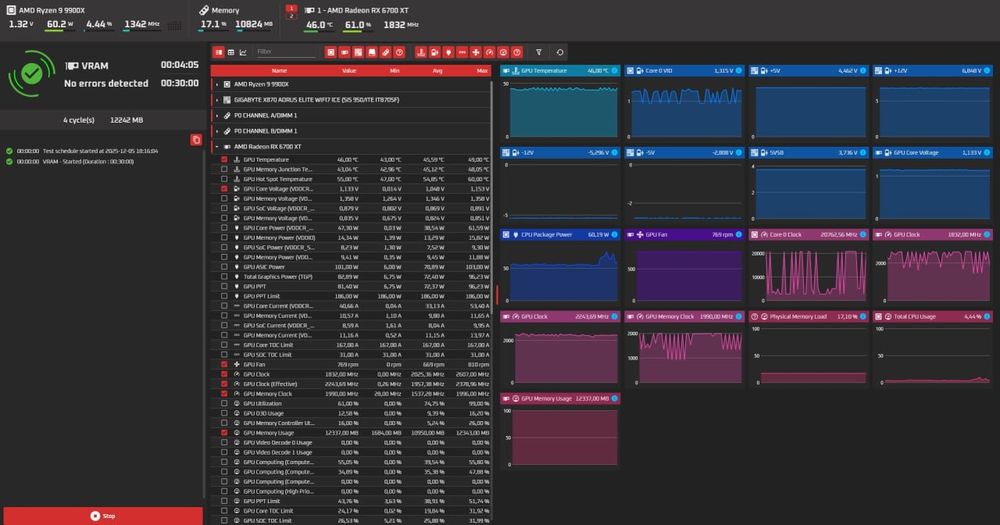This screenshot has width=1000, height=525.
Task: Stop the running VRAM test
Action: point(103,515)
